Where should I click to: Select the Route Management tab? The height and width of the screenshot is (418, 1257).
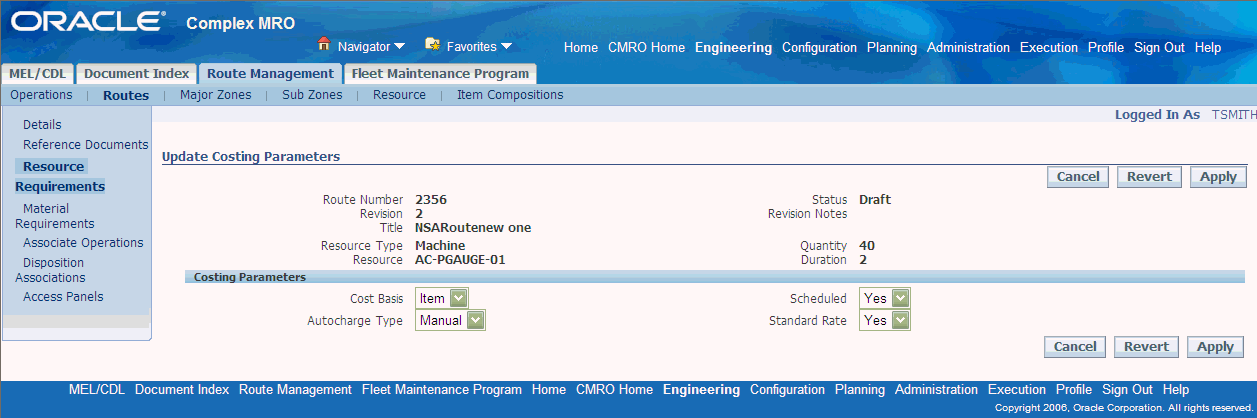tap(270, 74)
